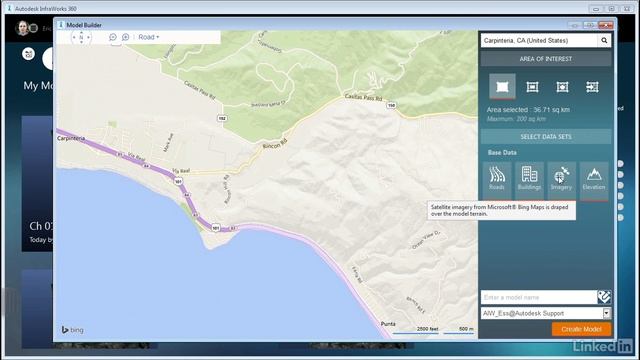Toggle the Imagery base data set
The width and height of the screenshot is (640, 360).
click(562, 180)
